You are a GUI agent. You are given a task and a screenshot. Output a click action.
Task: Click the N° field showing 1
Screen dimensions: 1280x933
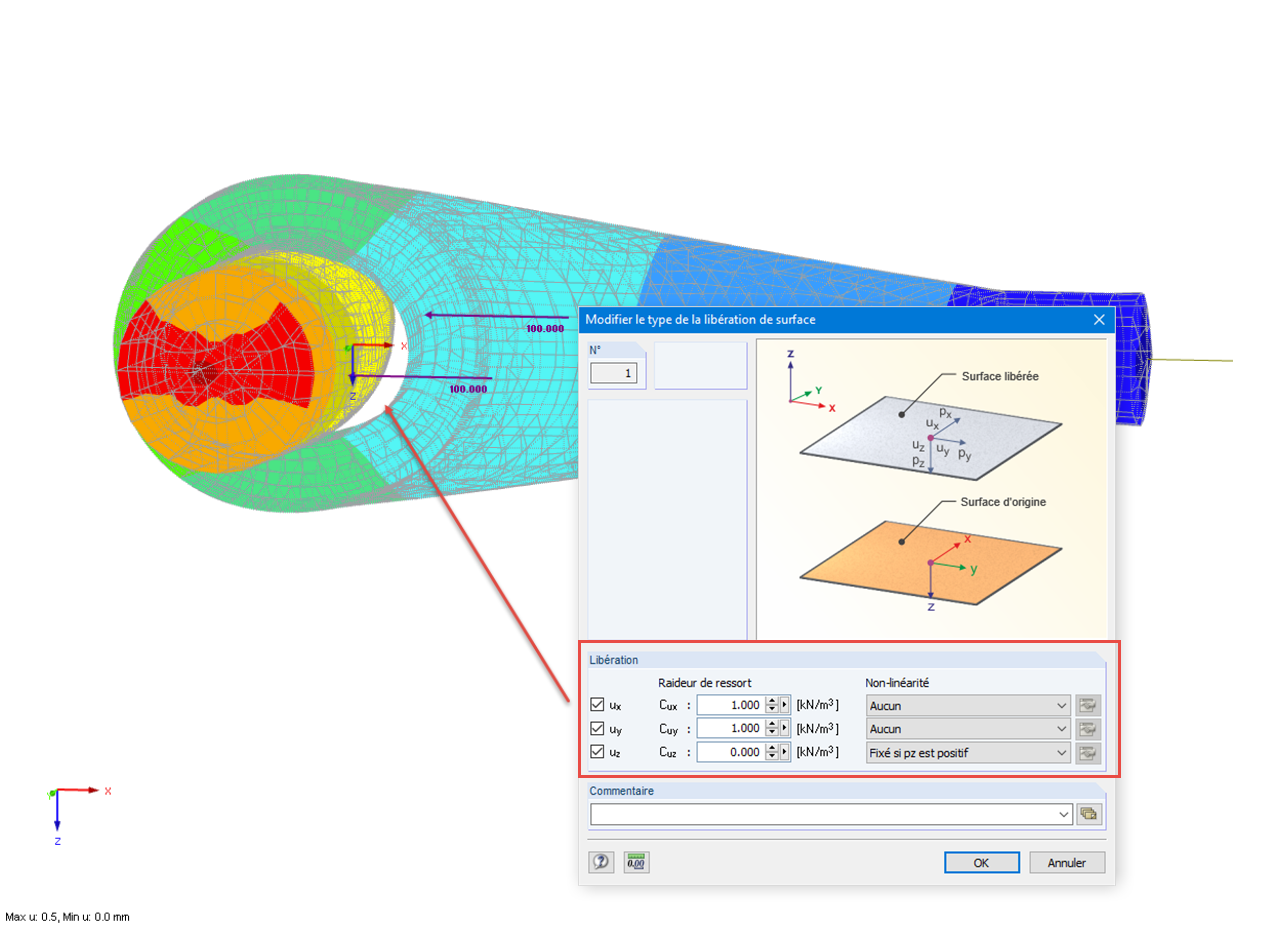click(613, 373)
